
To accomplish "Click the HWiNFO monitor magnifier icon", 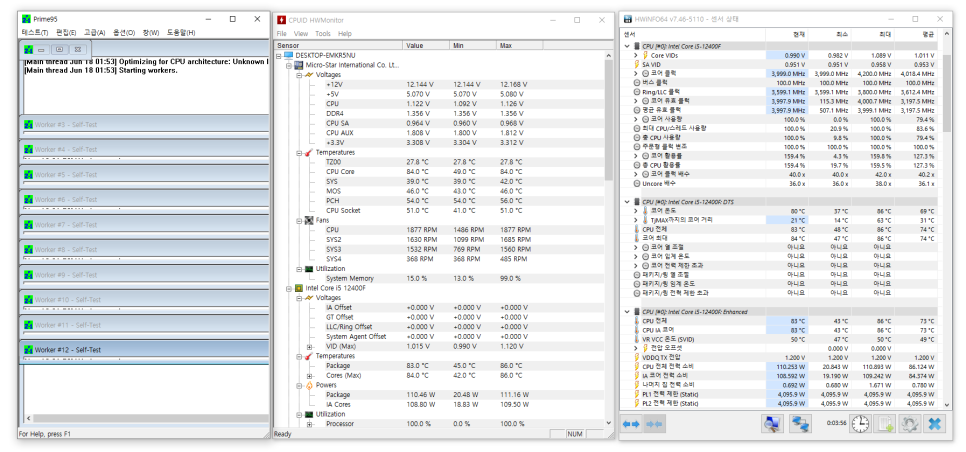I will (x=771, y=424).
